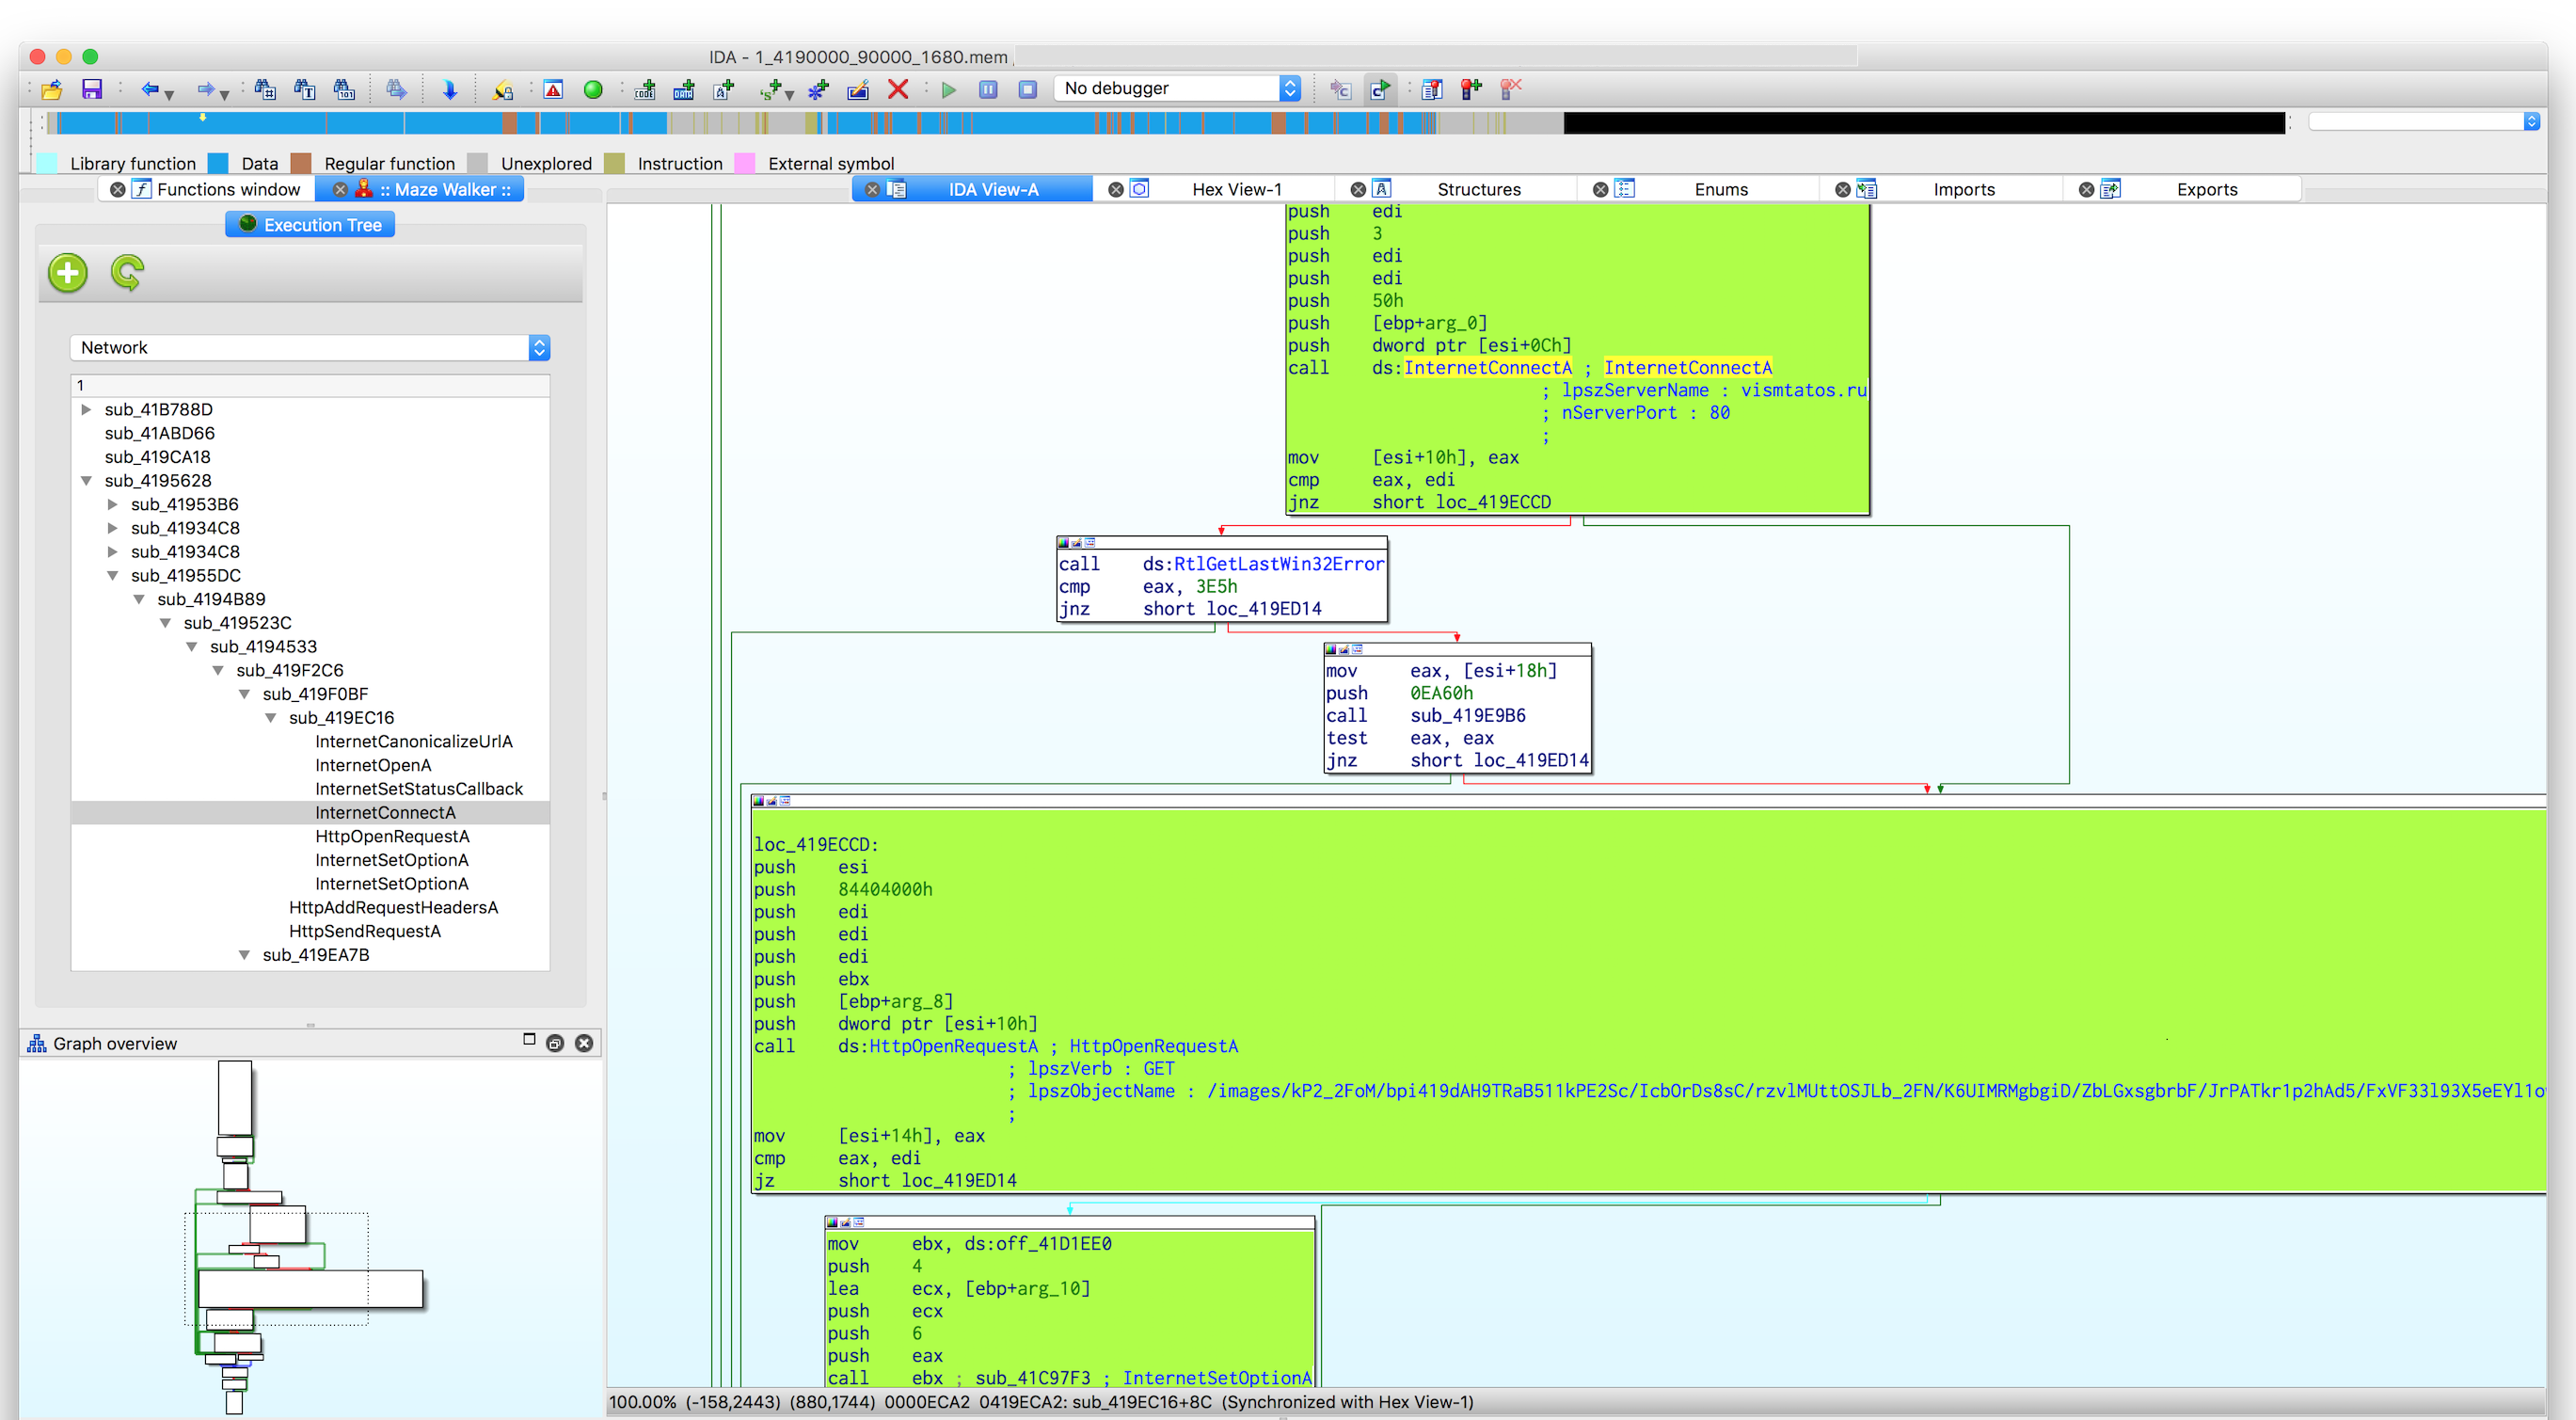Expand the sub_41B788D tree node
The image size is (2576, 1420).
(86, 410)
